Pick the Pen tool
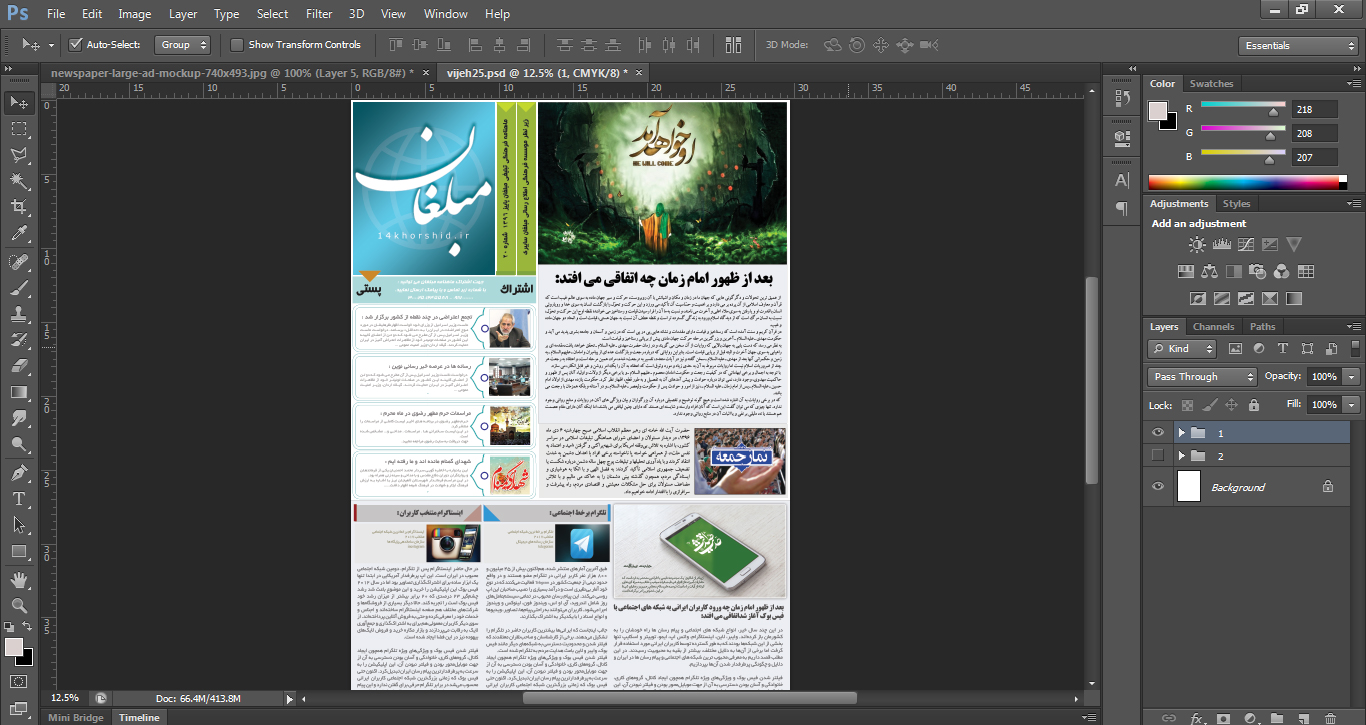The image size is (1366, 725). click(x=19, y=472)
